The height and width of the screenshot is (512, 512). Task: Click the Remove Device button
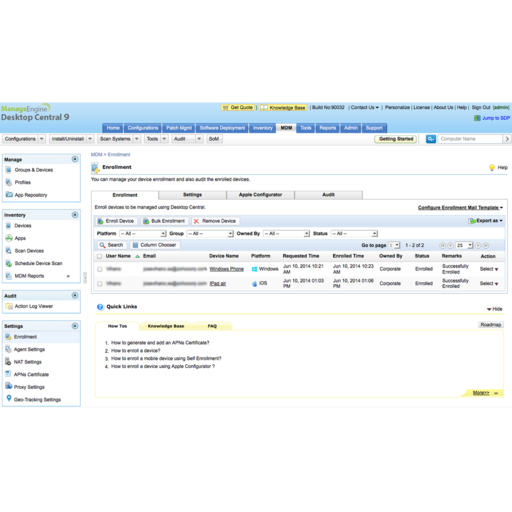coord(215,221)
